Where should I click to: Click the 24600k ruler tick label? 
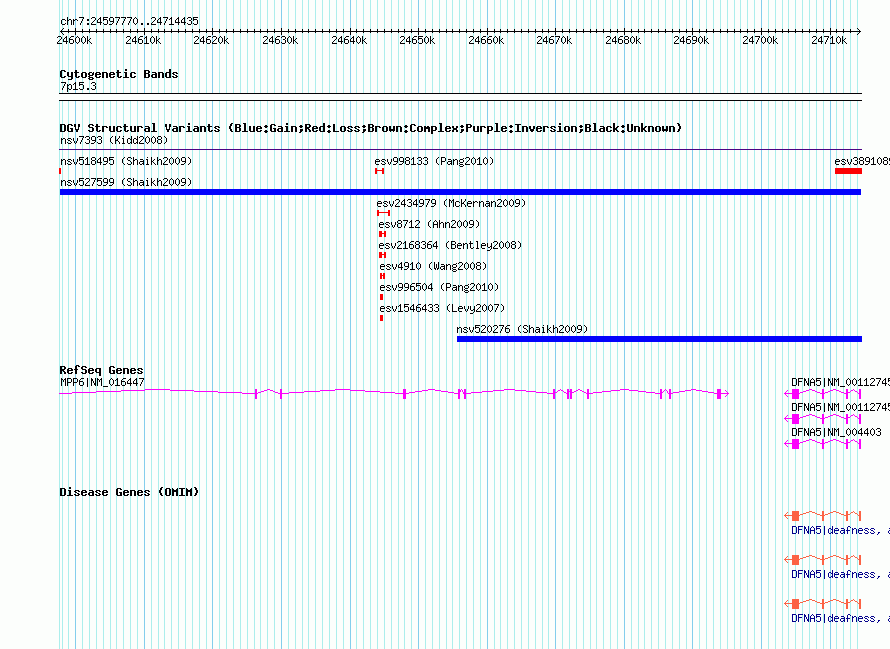pyautogui.click(x=74, y=40)
